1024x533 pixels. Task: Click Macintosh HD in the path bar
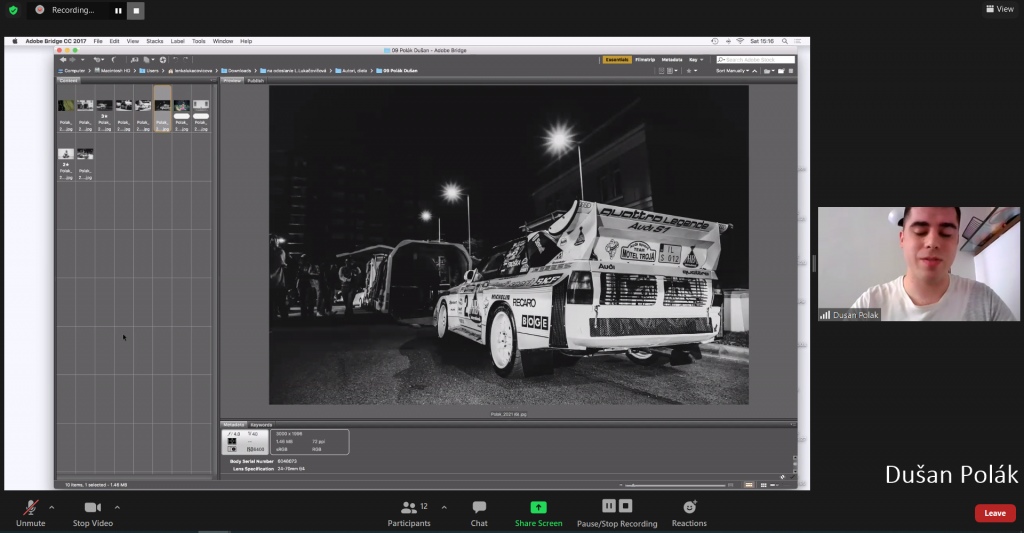[112, 71]
